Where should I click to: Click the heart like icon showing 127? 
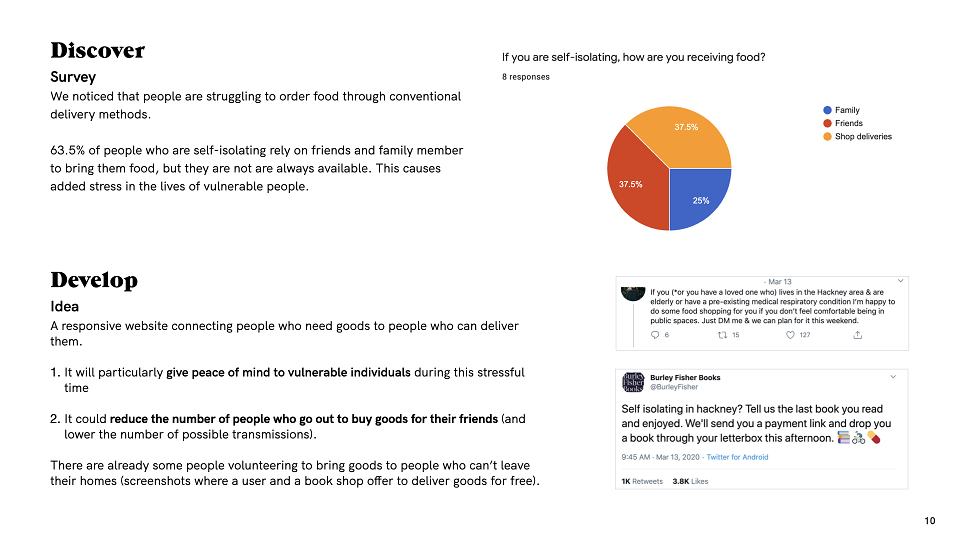pos(790,335)
